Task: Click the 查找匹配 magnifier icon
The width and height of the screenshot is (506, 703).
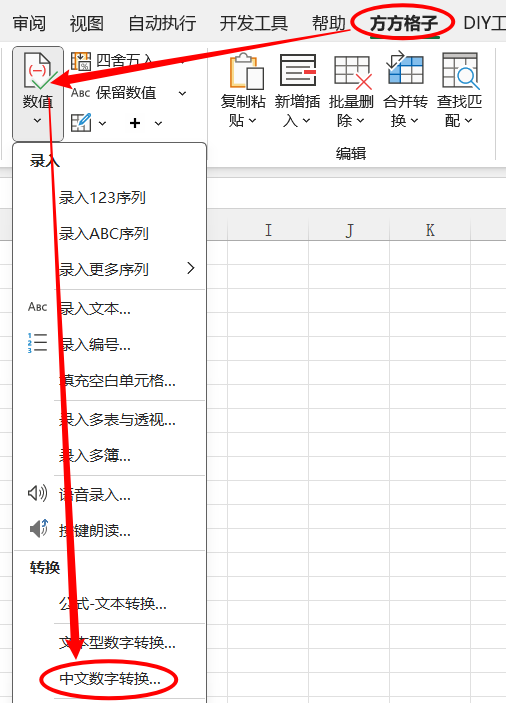Action: click(460, 70)
